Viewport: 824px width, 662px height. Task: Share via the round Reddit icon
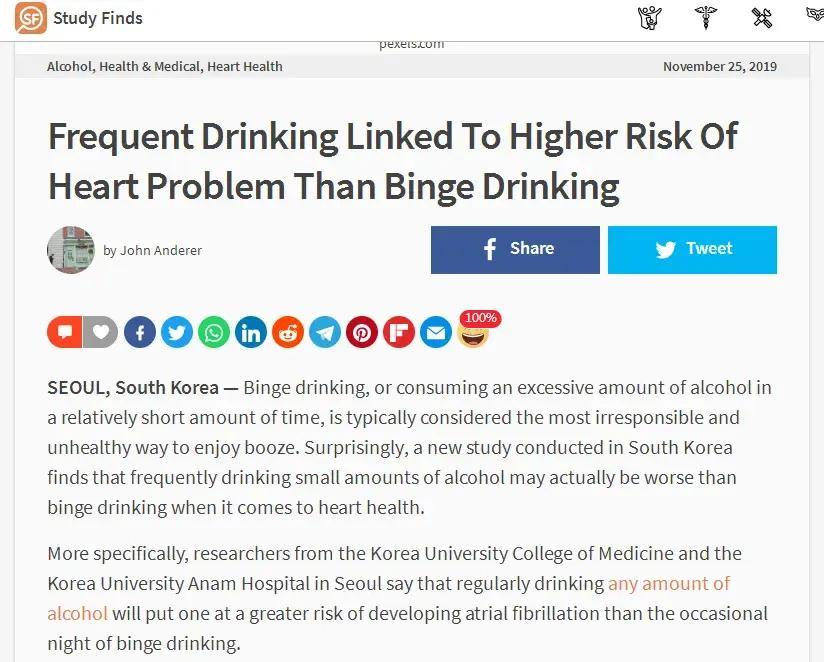point(288,332)
